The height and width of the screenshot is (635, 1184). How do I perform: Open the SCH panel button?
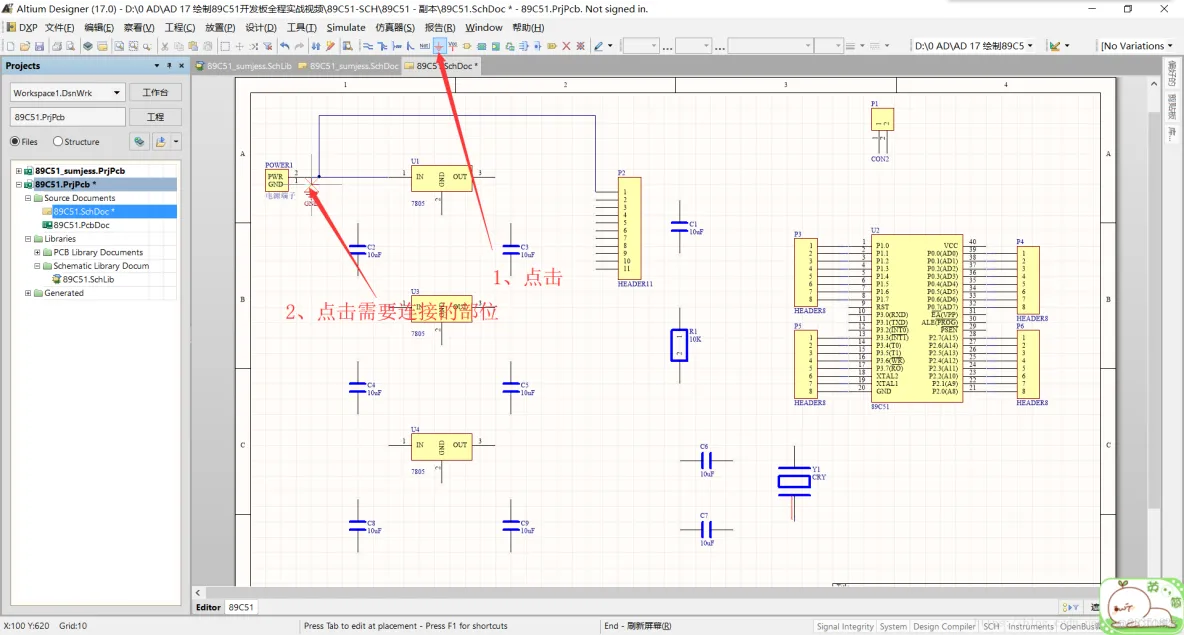point(991,627)
